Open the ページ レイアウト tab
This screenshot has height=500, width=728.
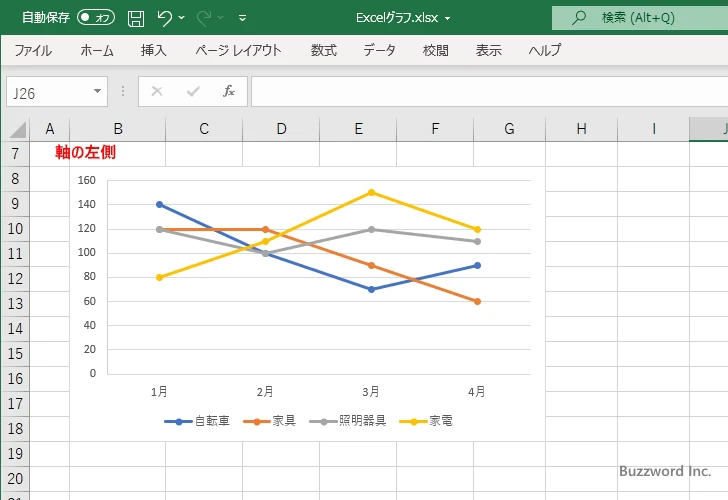238,50
